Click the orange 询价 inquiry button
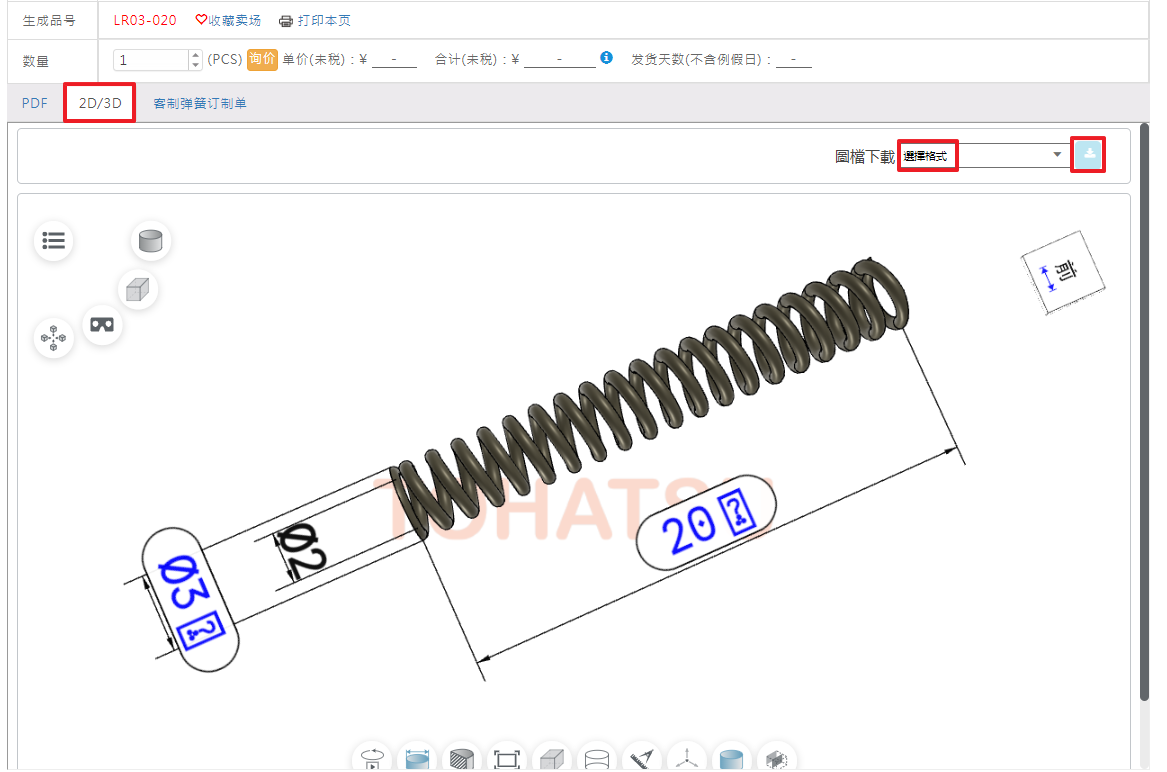 click(x=262, y=59)
